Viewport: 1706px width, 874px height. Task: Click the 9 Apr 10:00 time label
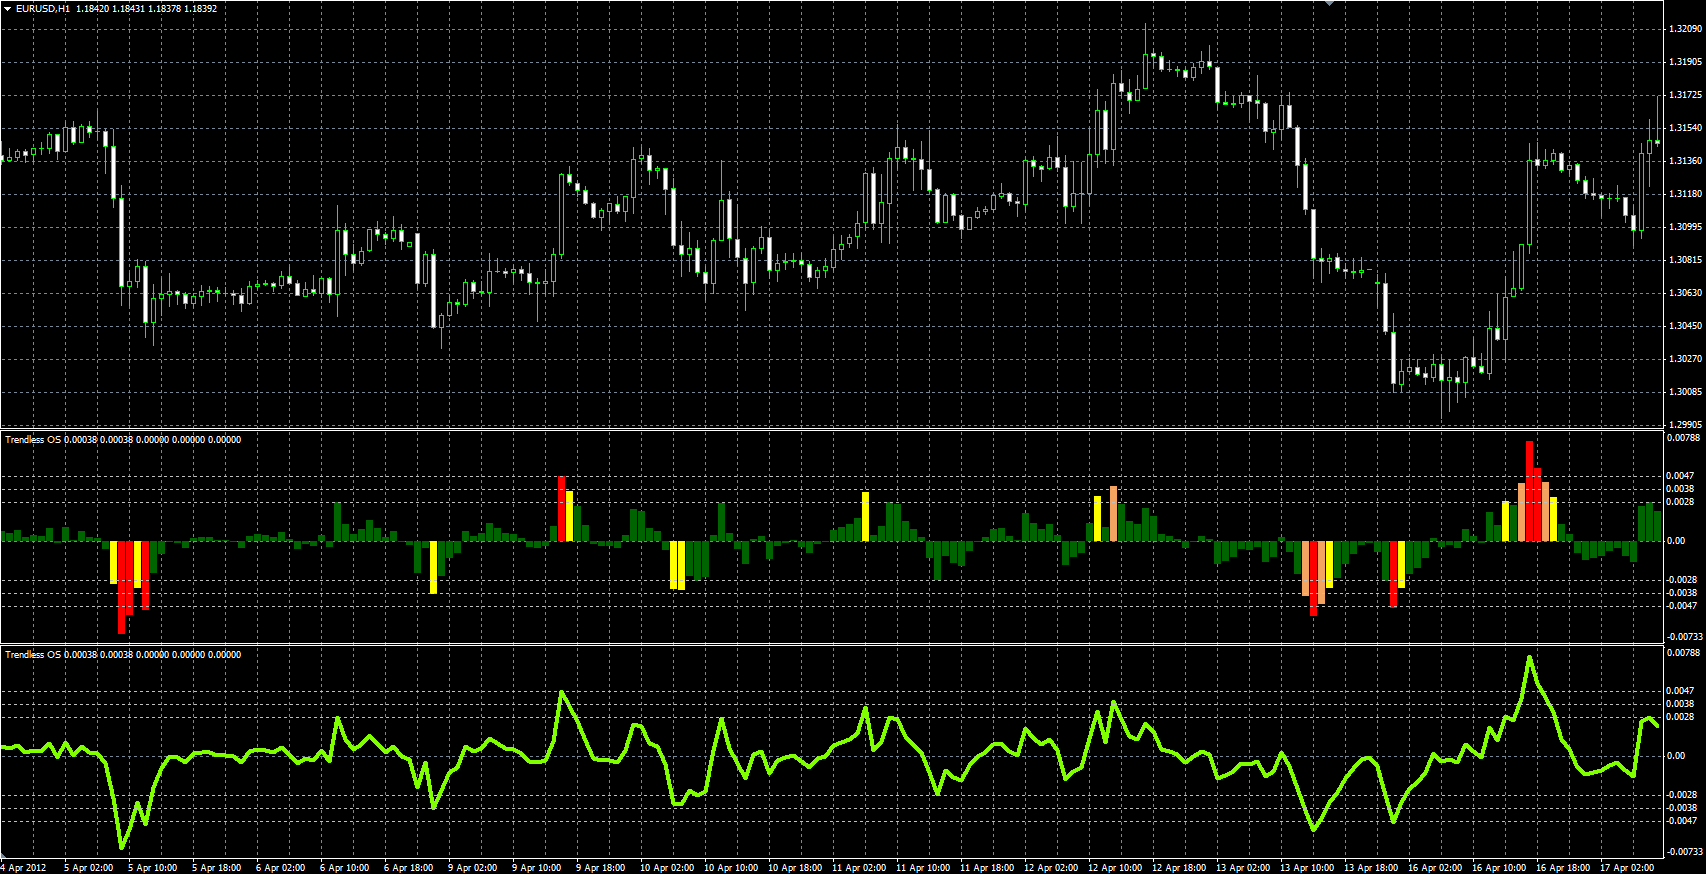coord(536,868)
